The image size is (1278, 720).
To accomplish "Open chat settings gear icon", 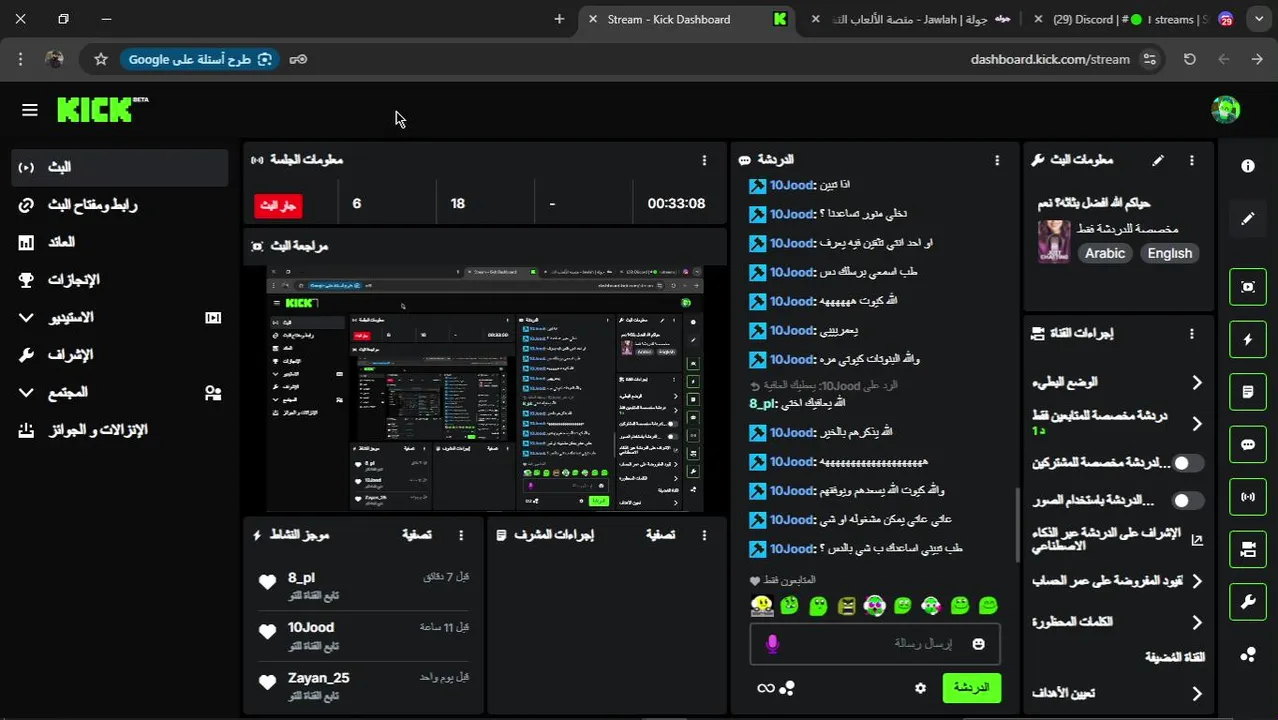I will 921,688.
